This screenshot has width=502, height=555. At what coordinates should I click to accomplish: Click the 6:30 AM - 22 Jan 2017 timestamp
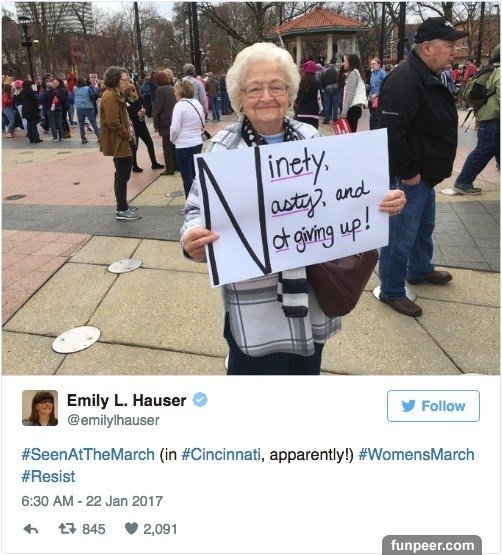point(92,501)
